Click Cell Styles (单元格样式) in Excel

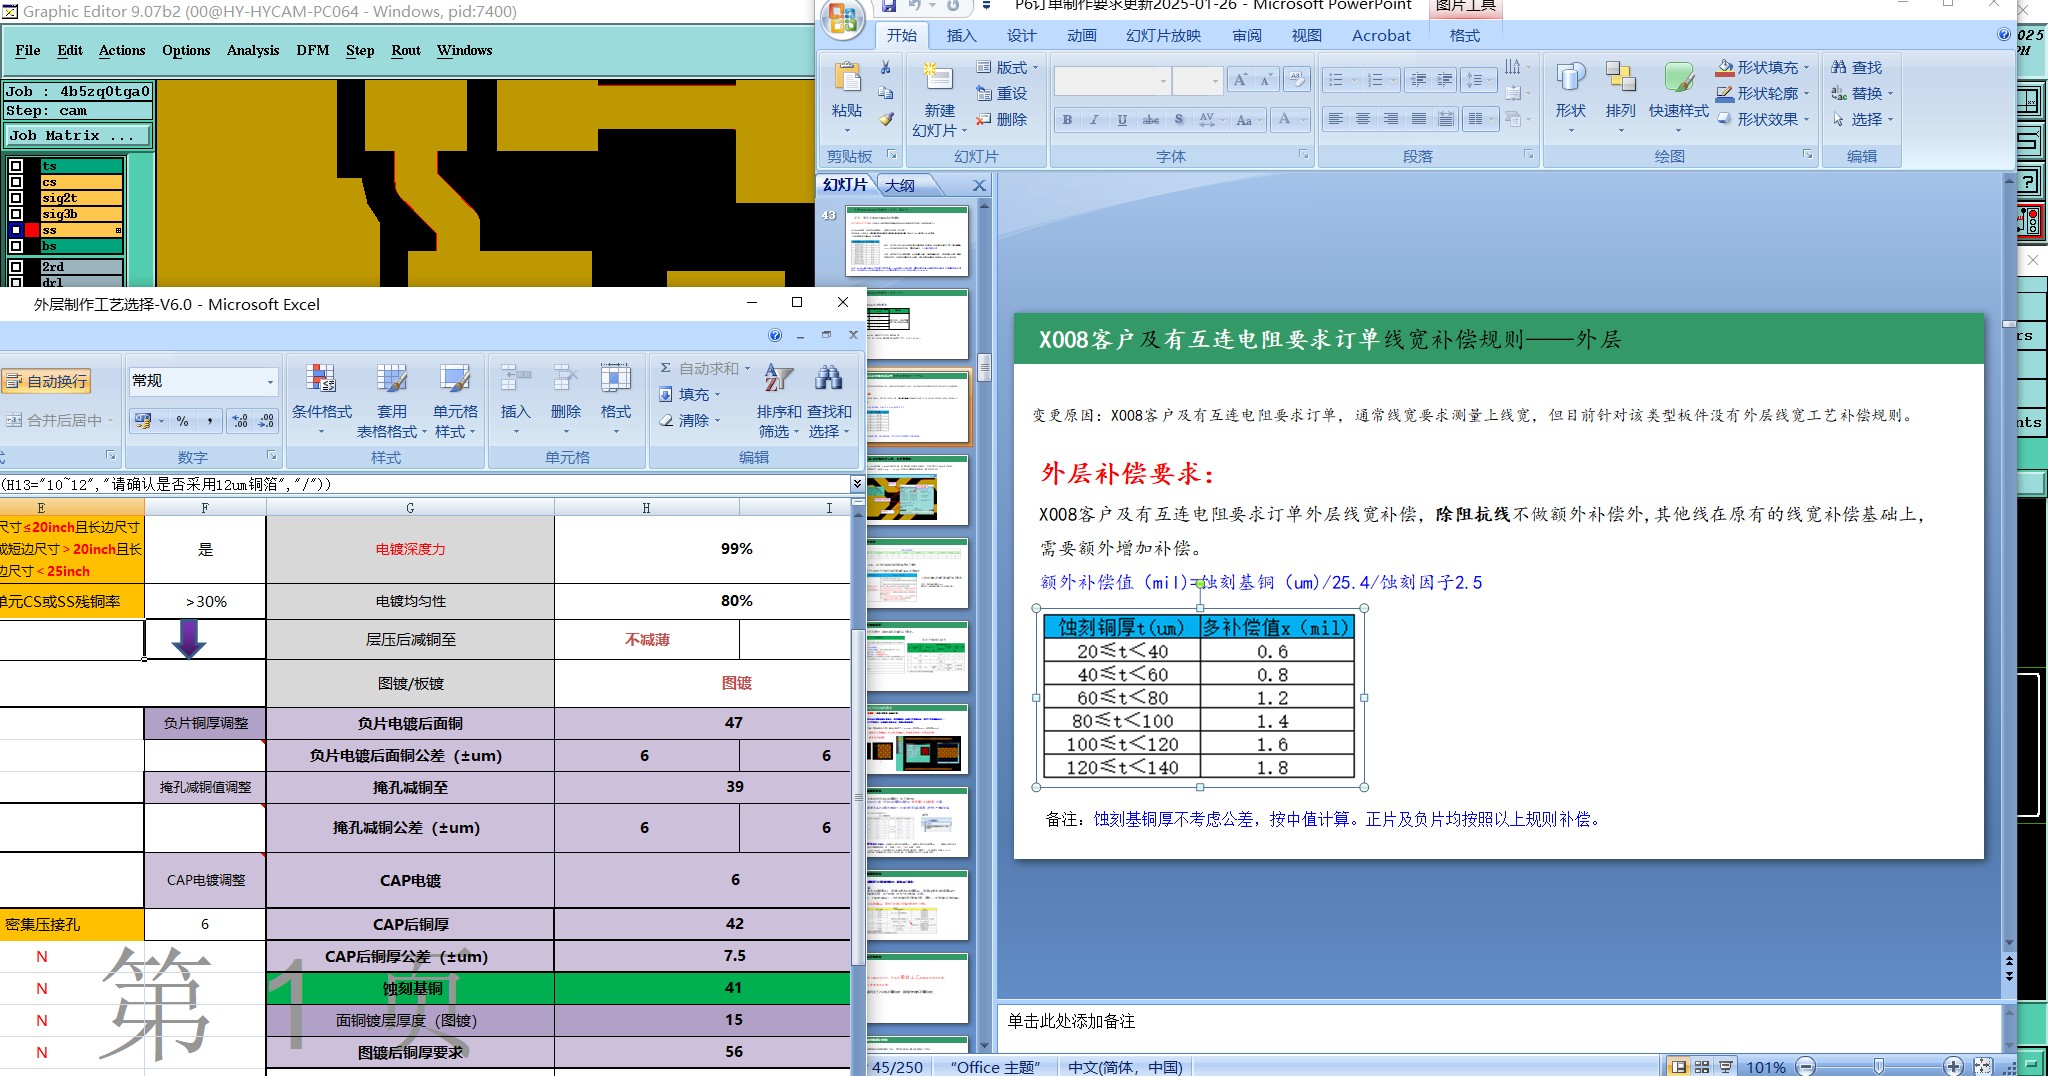(x=455, y=400)
